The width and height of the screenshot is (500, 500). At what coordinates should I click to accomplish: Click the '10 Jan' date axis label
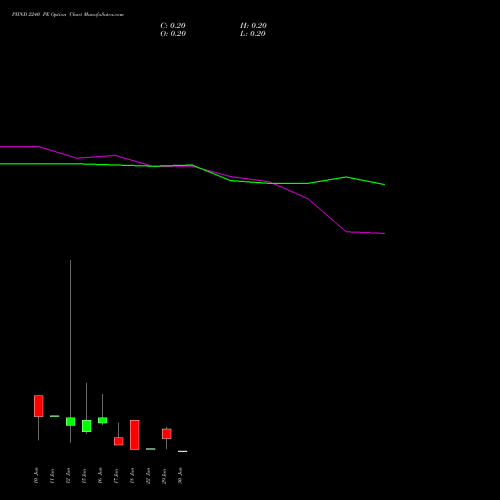coord(36,476)
